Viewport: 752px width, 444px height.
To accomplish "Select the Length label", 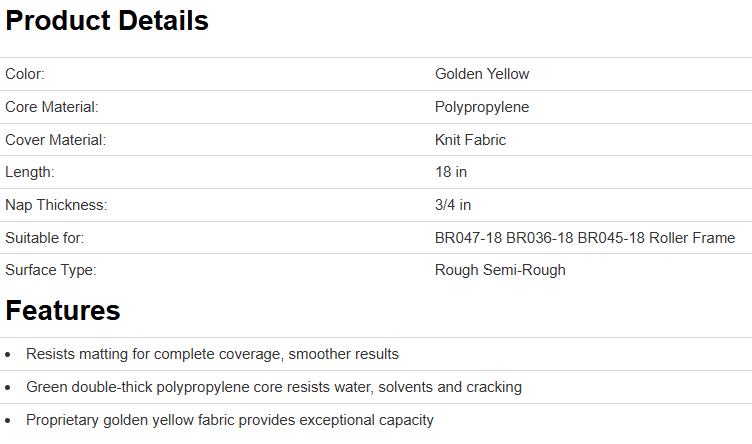I will click(x=30, y=172).
